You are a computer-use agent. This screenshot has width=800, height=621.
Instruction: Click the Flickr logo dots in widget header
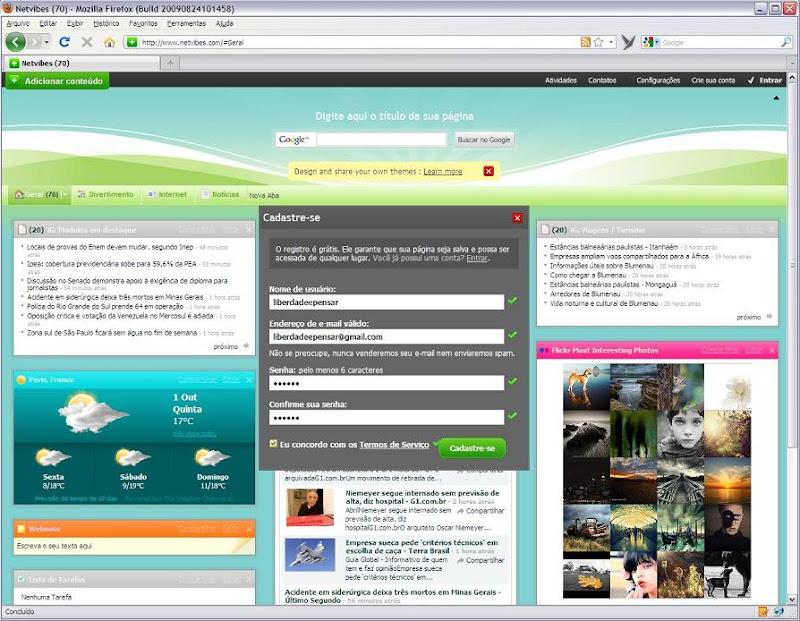point(544,351)
